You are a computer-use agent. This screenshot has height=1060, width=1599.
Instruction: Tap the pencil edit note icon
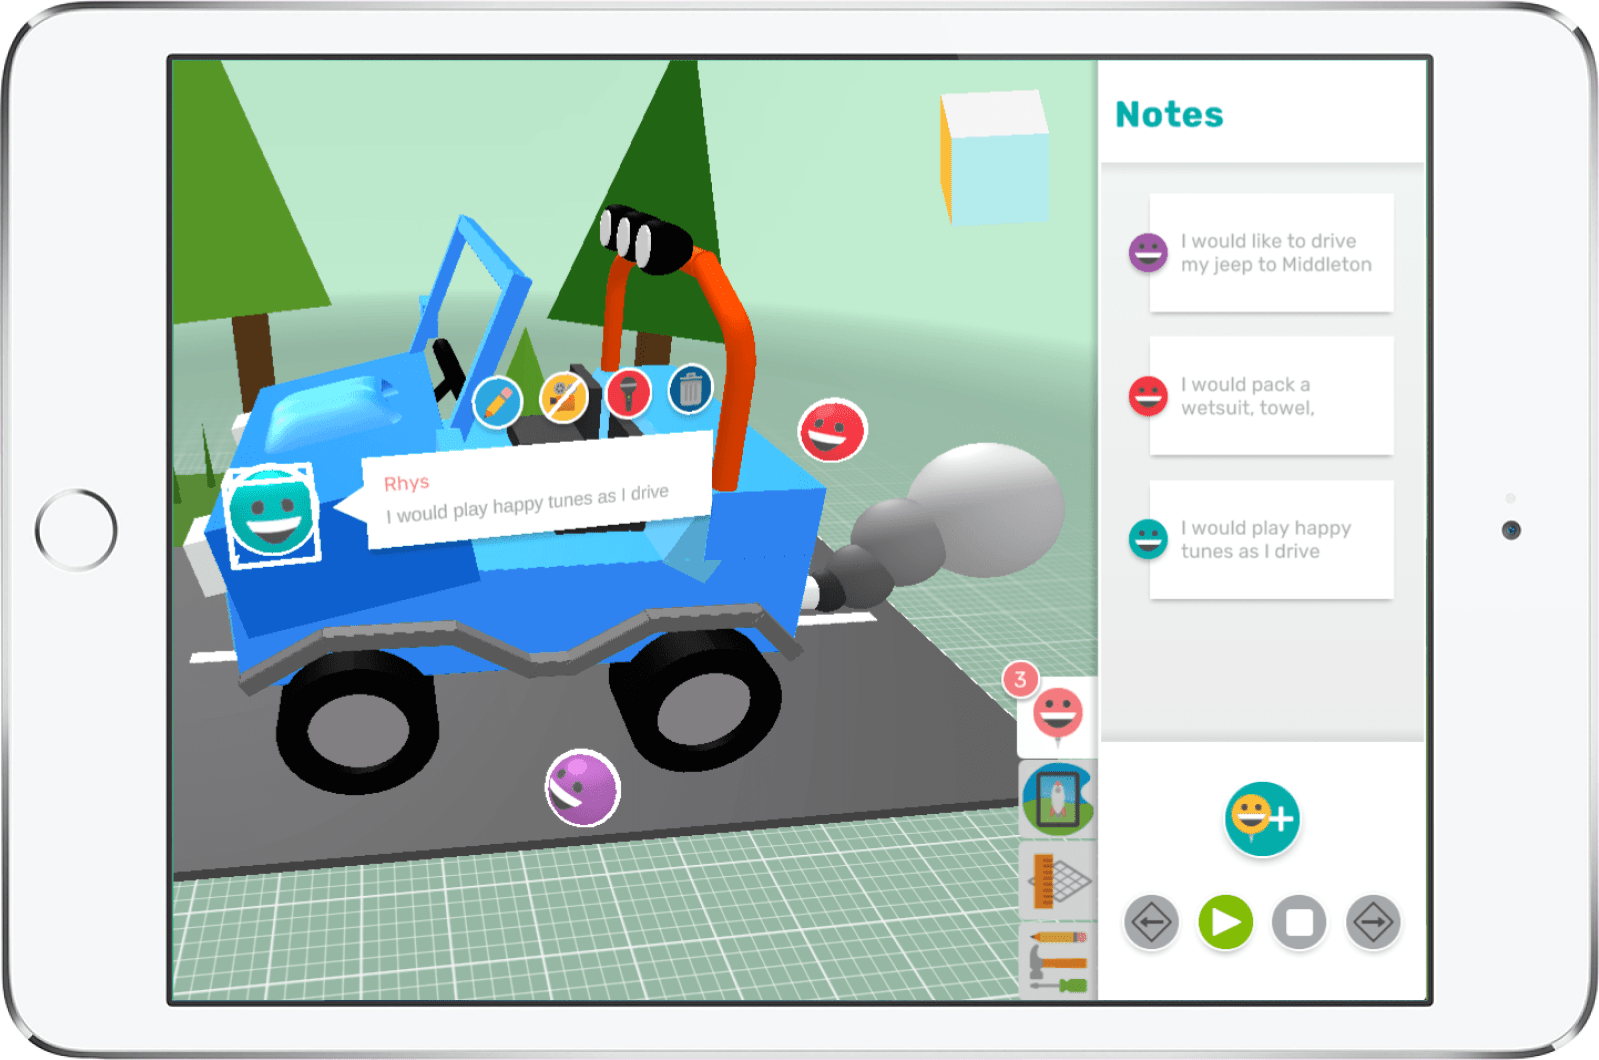(497, 403)
